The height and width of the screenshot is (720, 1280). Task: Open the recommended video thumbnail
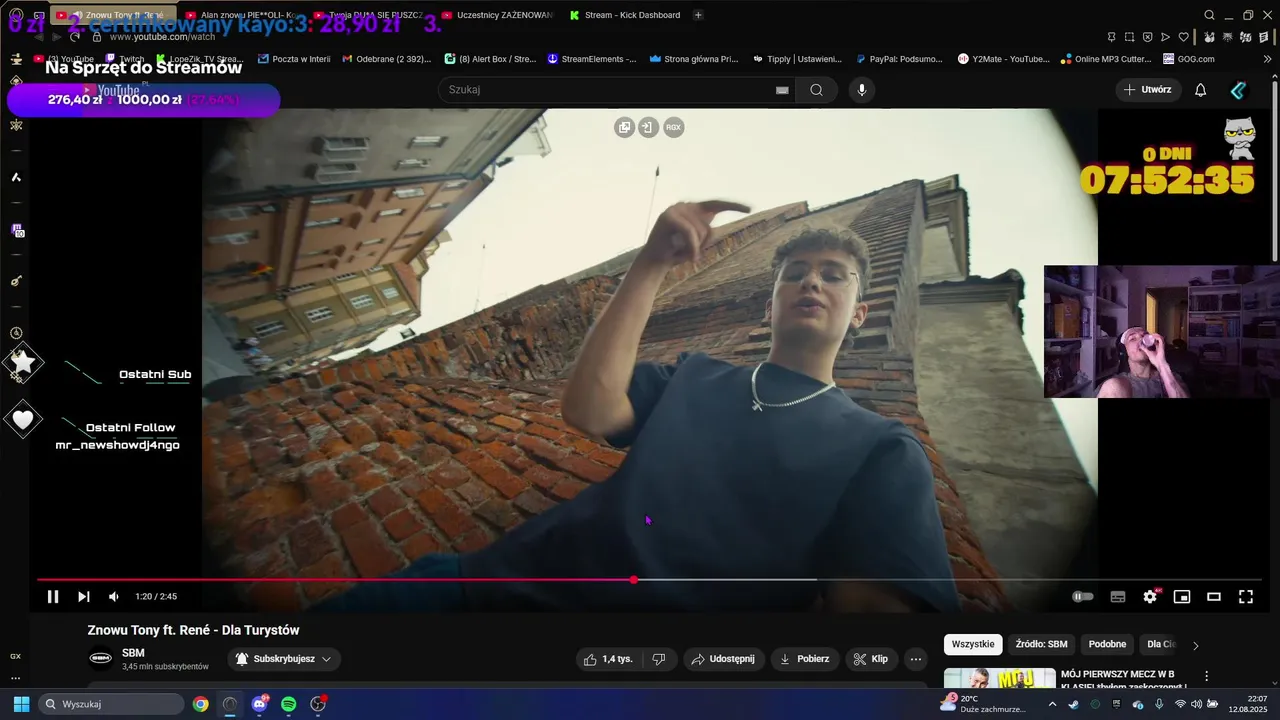pos(999,680)
